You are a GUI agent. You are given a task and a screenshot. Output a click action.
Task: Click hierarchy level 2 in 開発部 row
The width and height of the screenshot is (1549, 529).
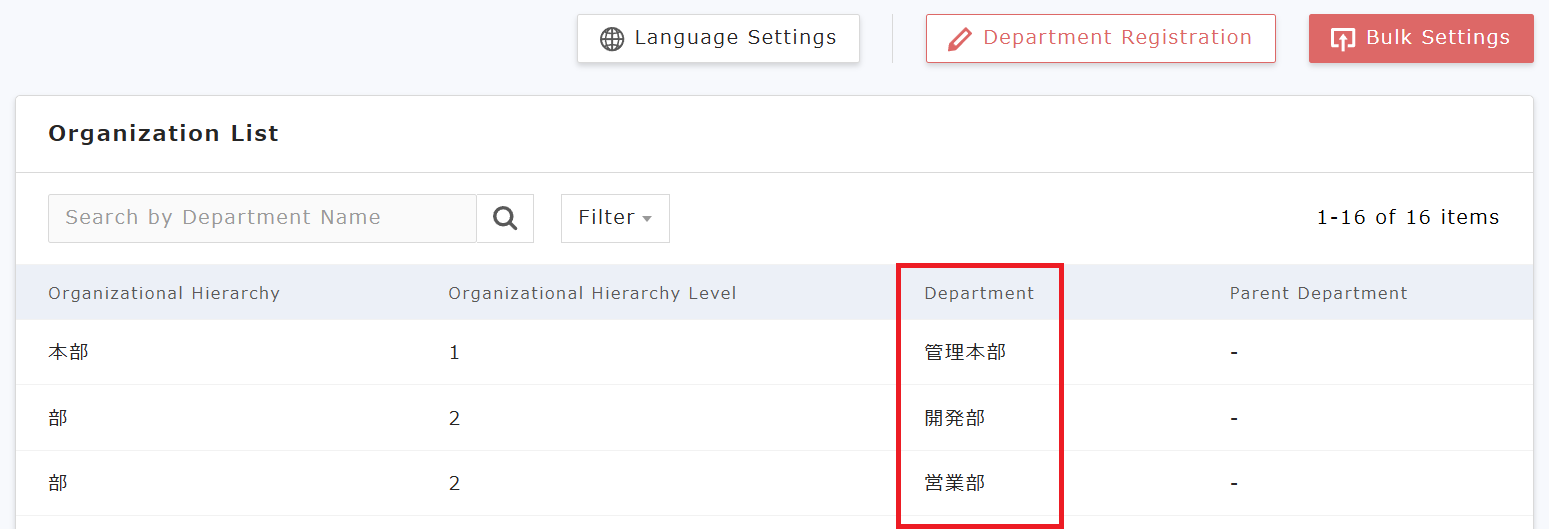coord(454,418)
